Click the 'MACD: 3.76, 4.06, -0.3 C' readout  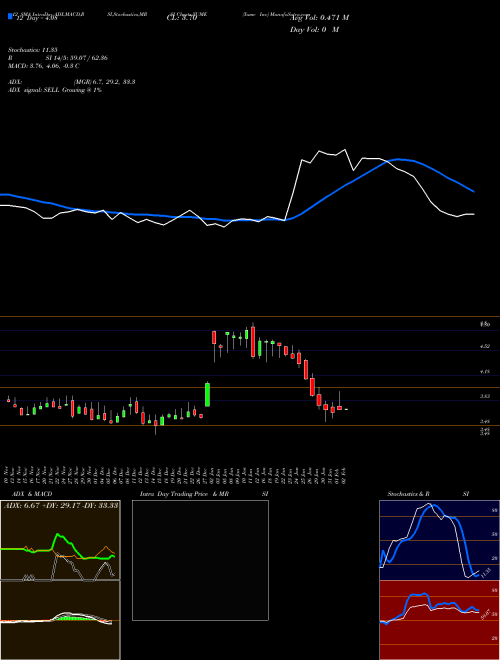[x=44, y=66]
